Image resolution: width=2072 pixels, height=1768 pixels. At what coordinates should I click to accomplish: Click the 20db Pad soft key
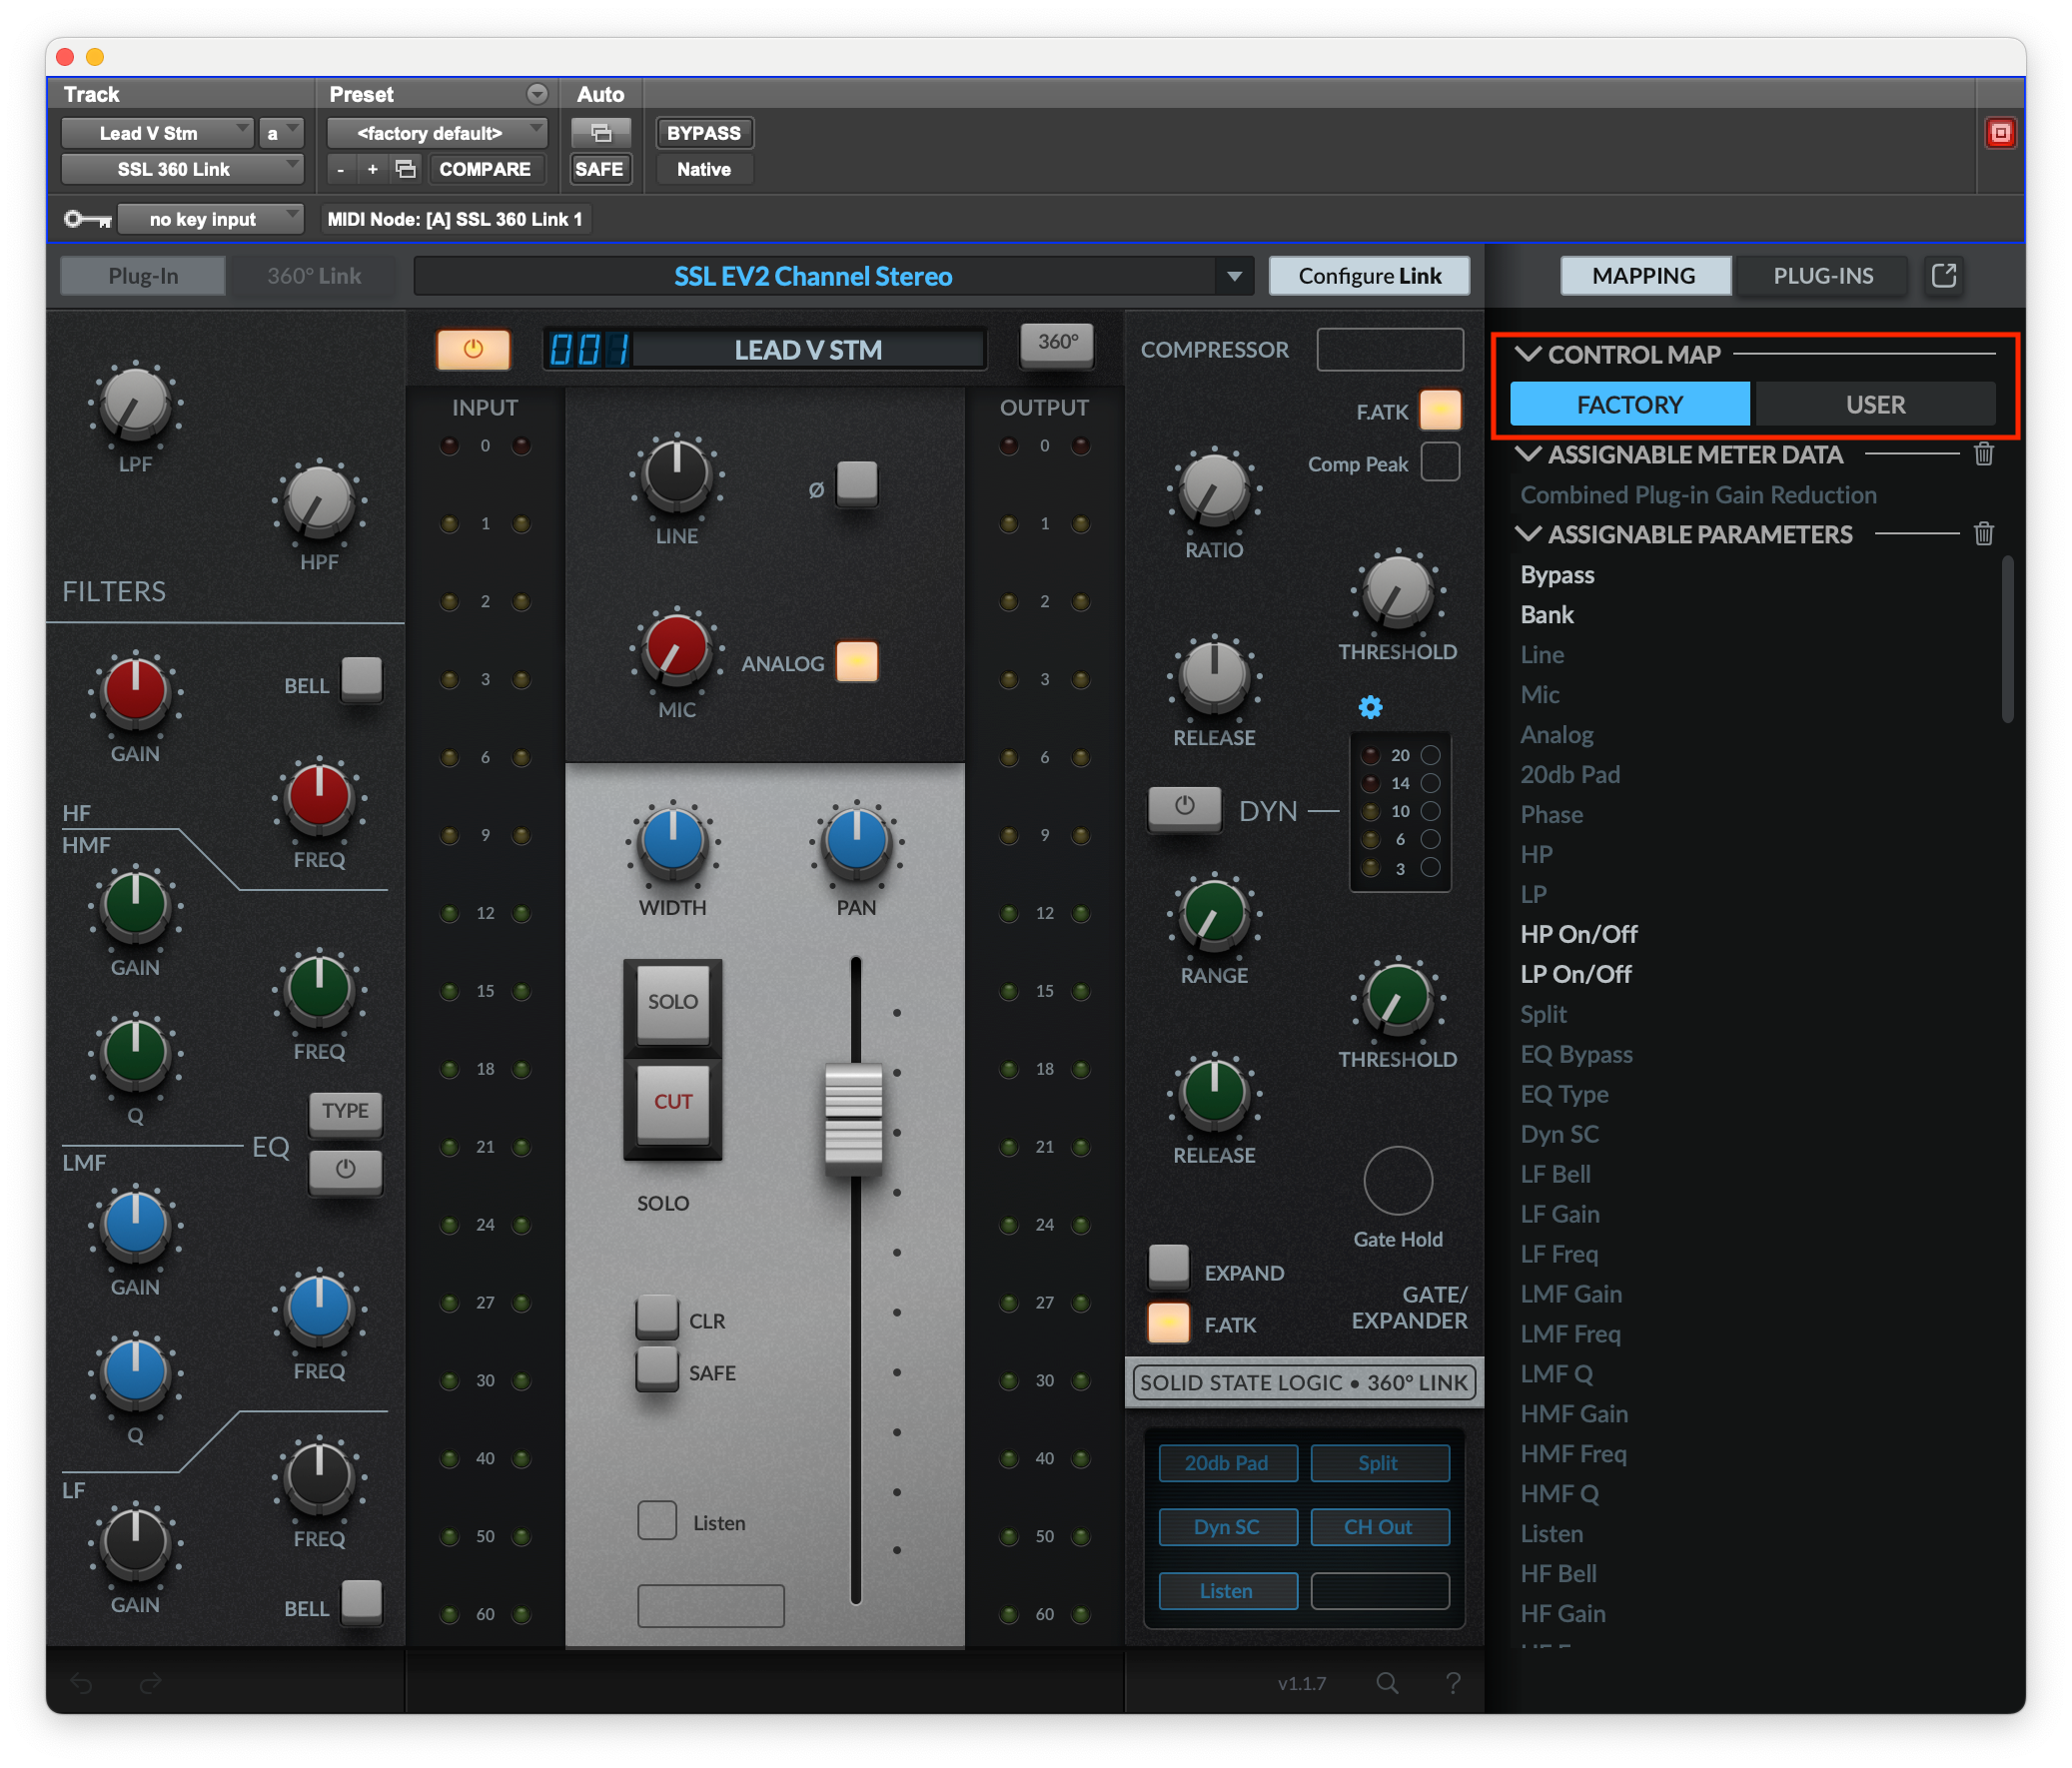click(x=1227, y=1463)
